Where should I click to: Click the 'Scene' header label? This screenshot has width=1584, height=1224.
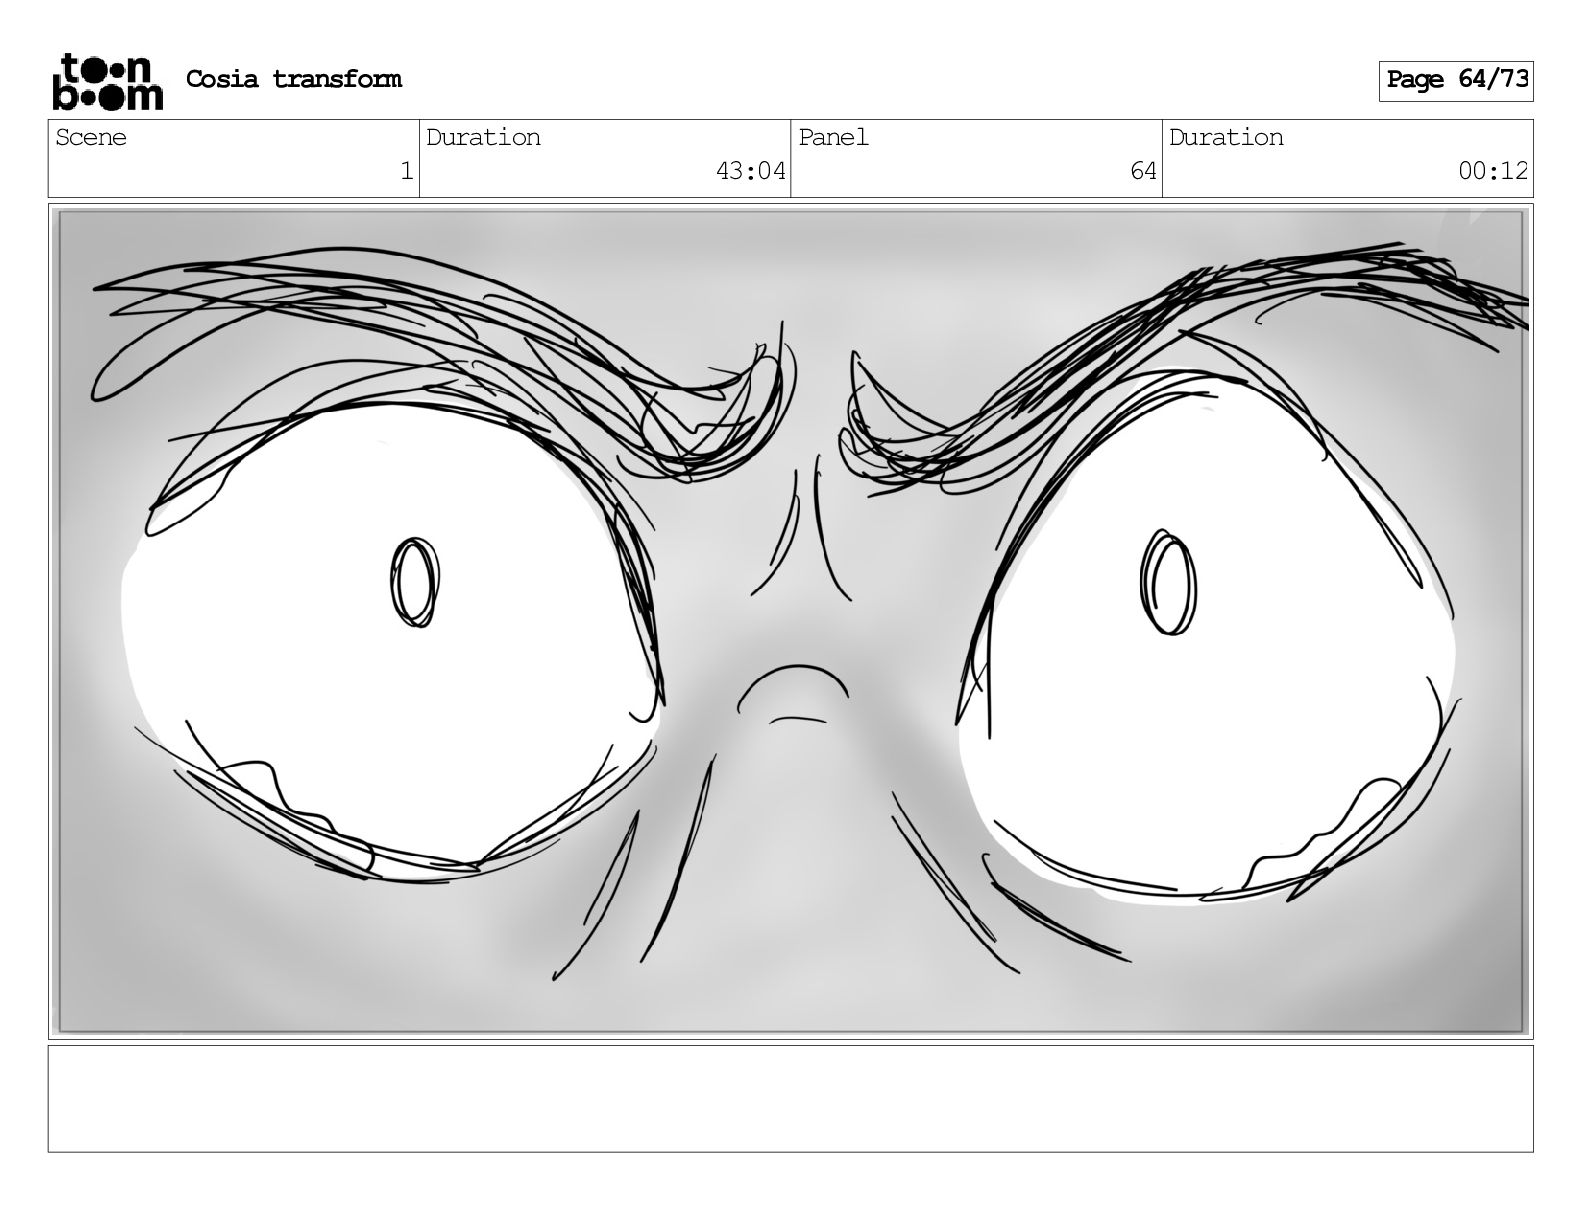tap(91, 137)
